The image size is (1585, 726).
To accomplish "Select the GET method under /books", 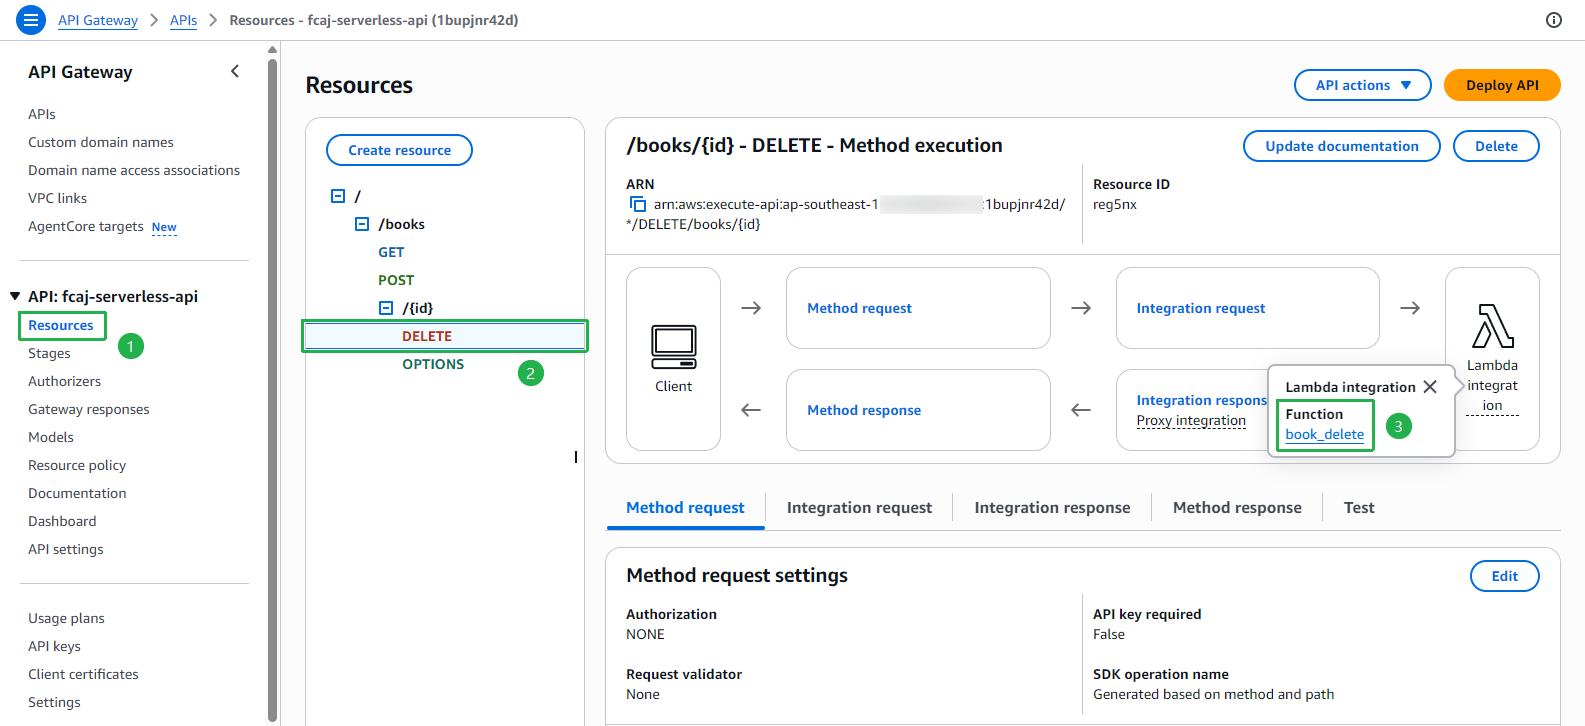I will [391, 252].
